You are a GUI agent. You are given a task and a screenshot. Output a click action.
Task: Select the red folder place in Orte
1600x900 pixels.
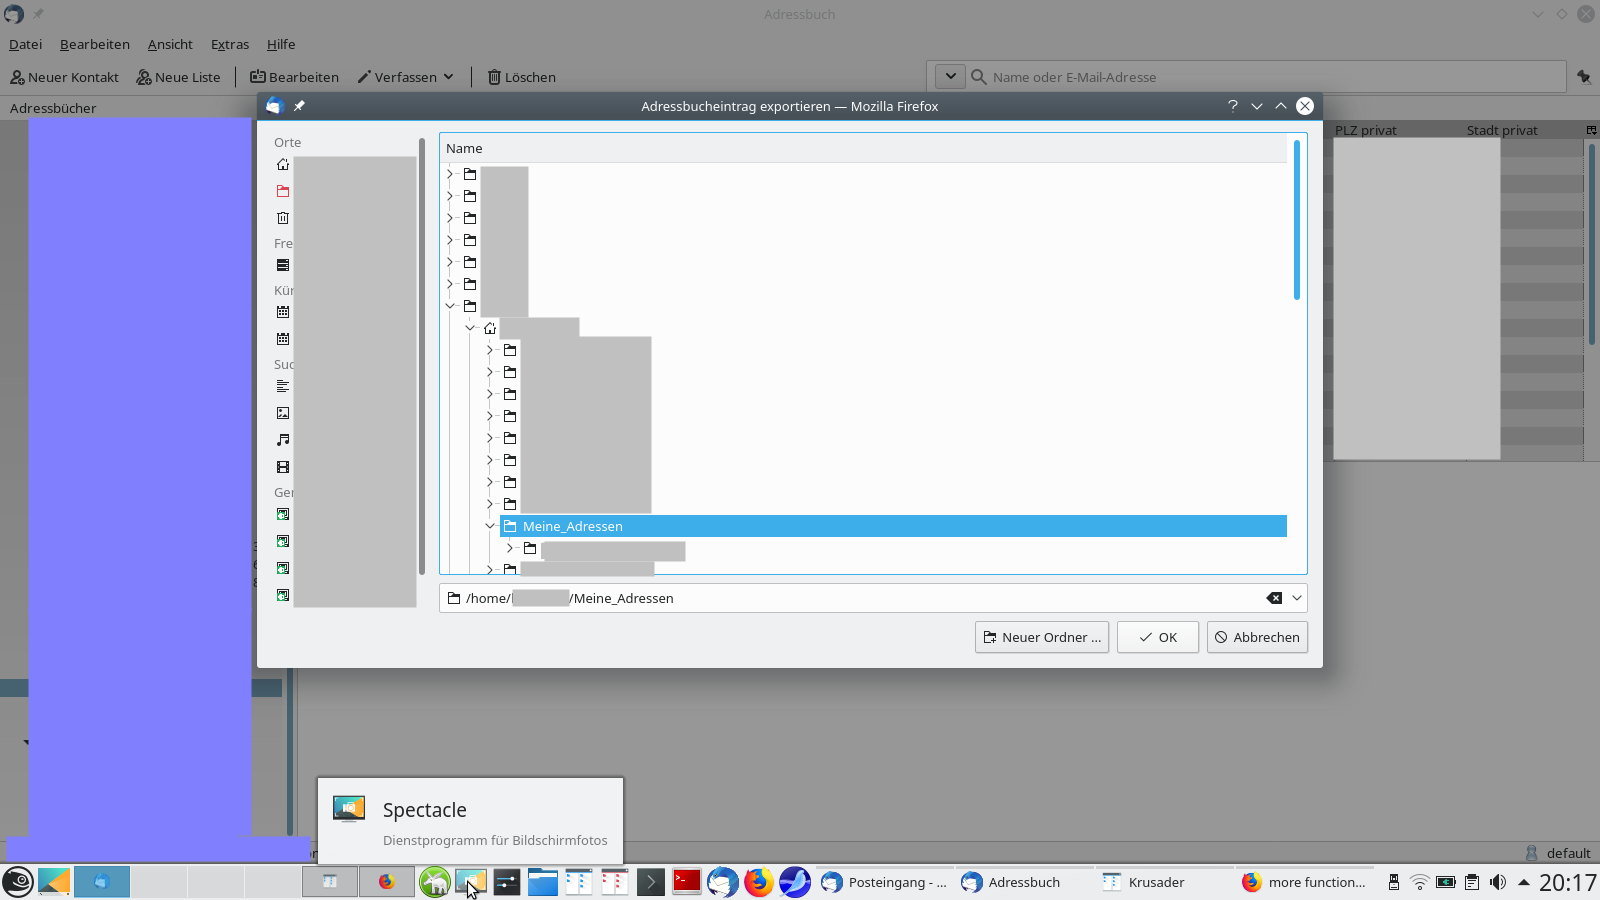283,191
